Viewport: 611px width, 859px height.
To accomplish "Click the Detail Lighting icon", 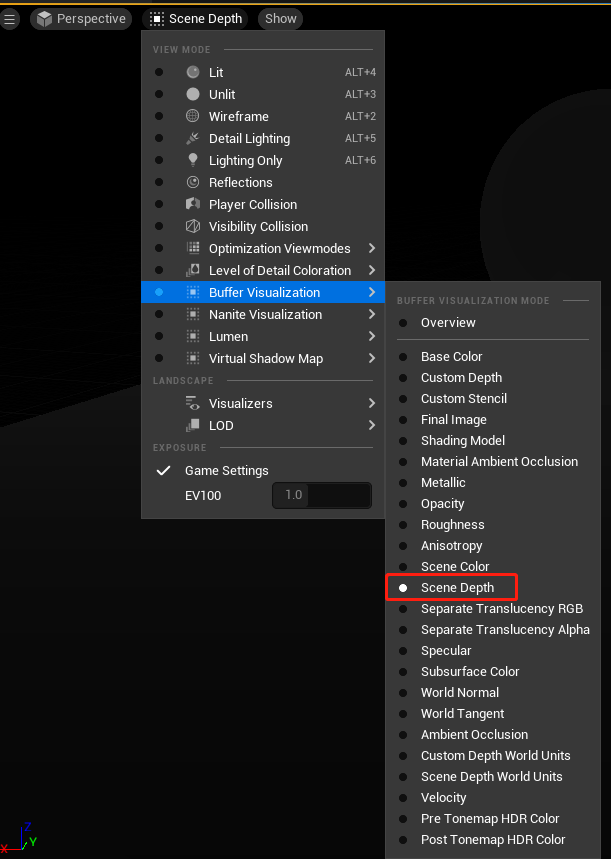I will [x=193, y=138].
